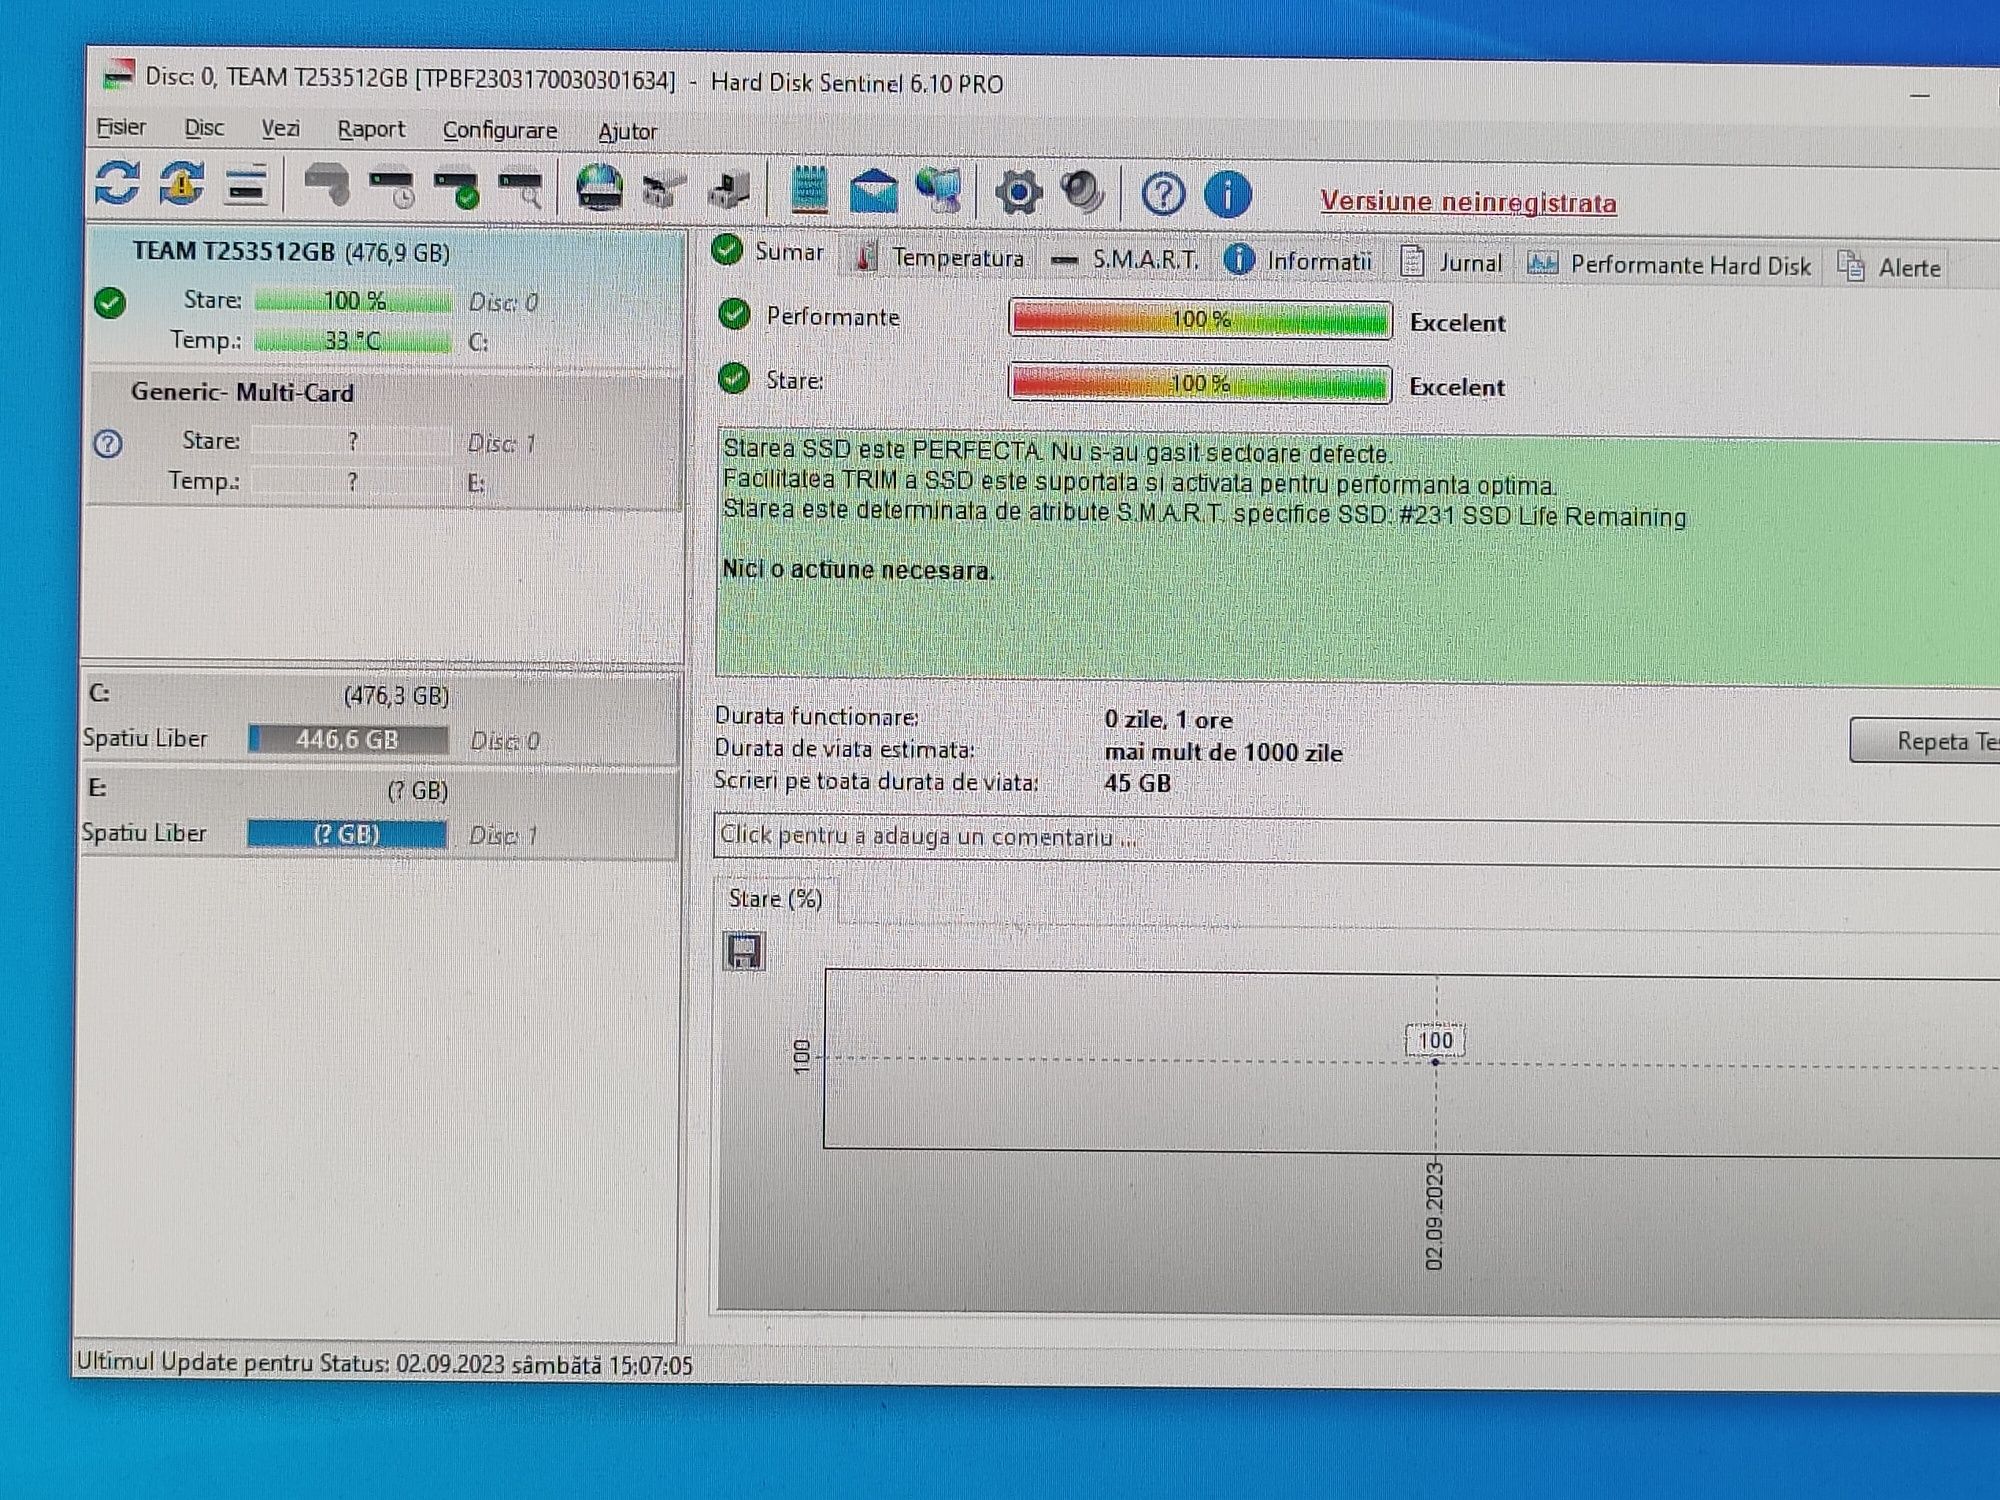Switch to the Jurnal tab
Viewport: 2000px width, 1500px height.
(1451, 263)
